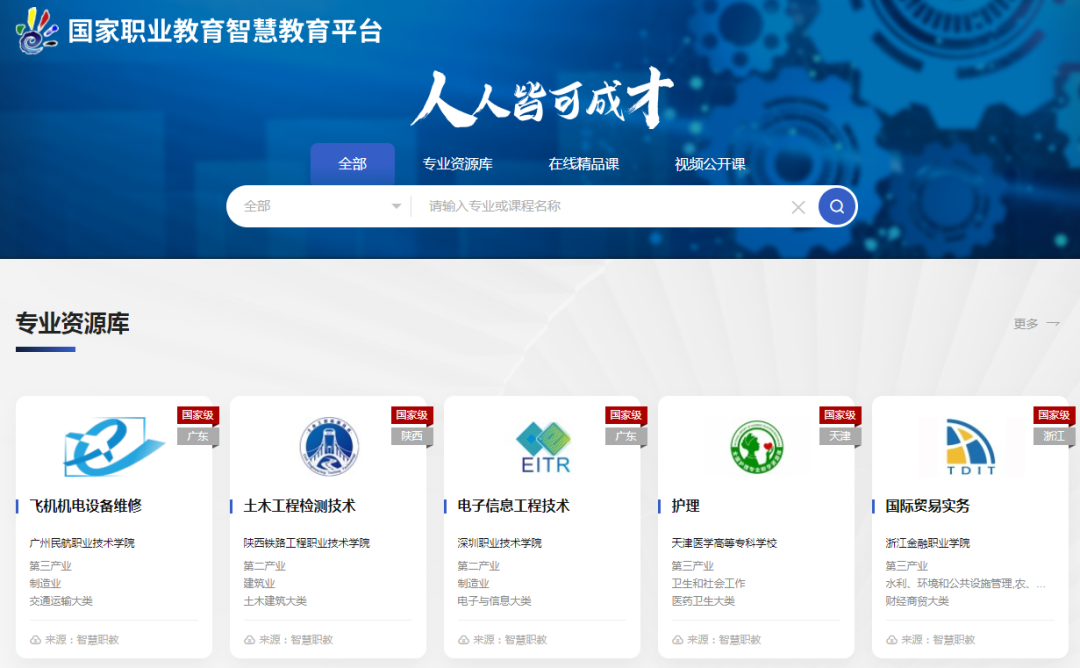
Task: Open the 视频公开课 tab
Action: coord(710,164)
